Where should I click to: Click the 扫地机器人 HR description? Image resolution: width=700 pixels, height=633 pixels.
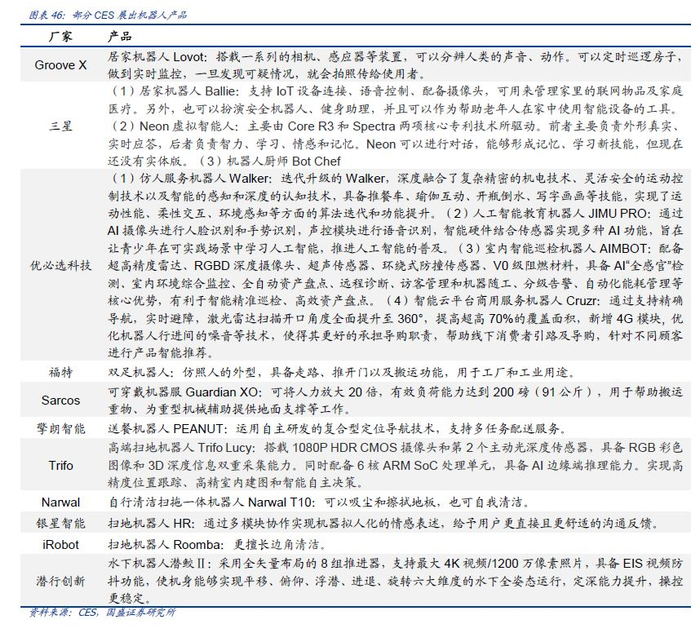pos(383,523)
